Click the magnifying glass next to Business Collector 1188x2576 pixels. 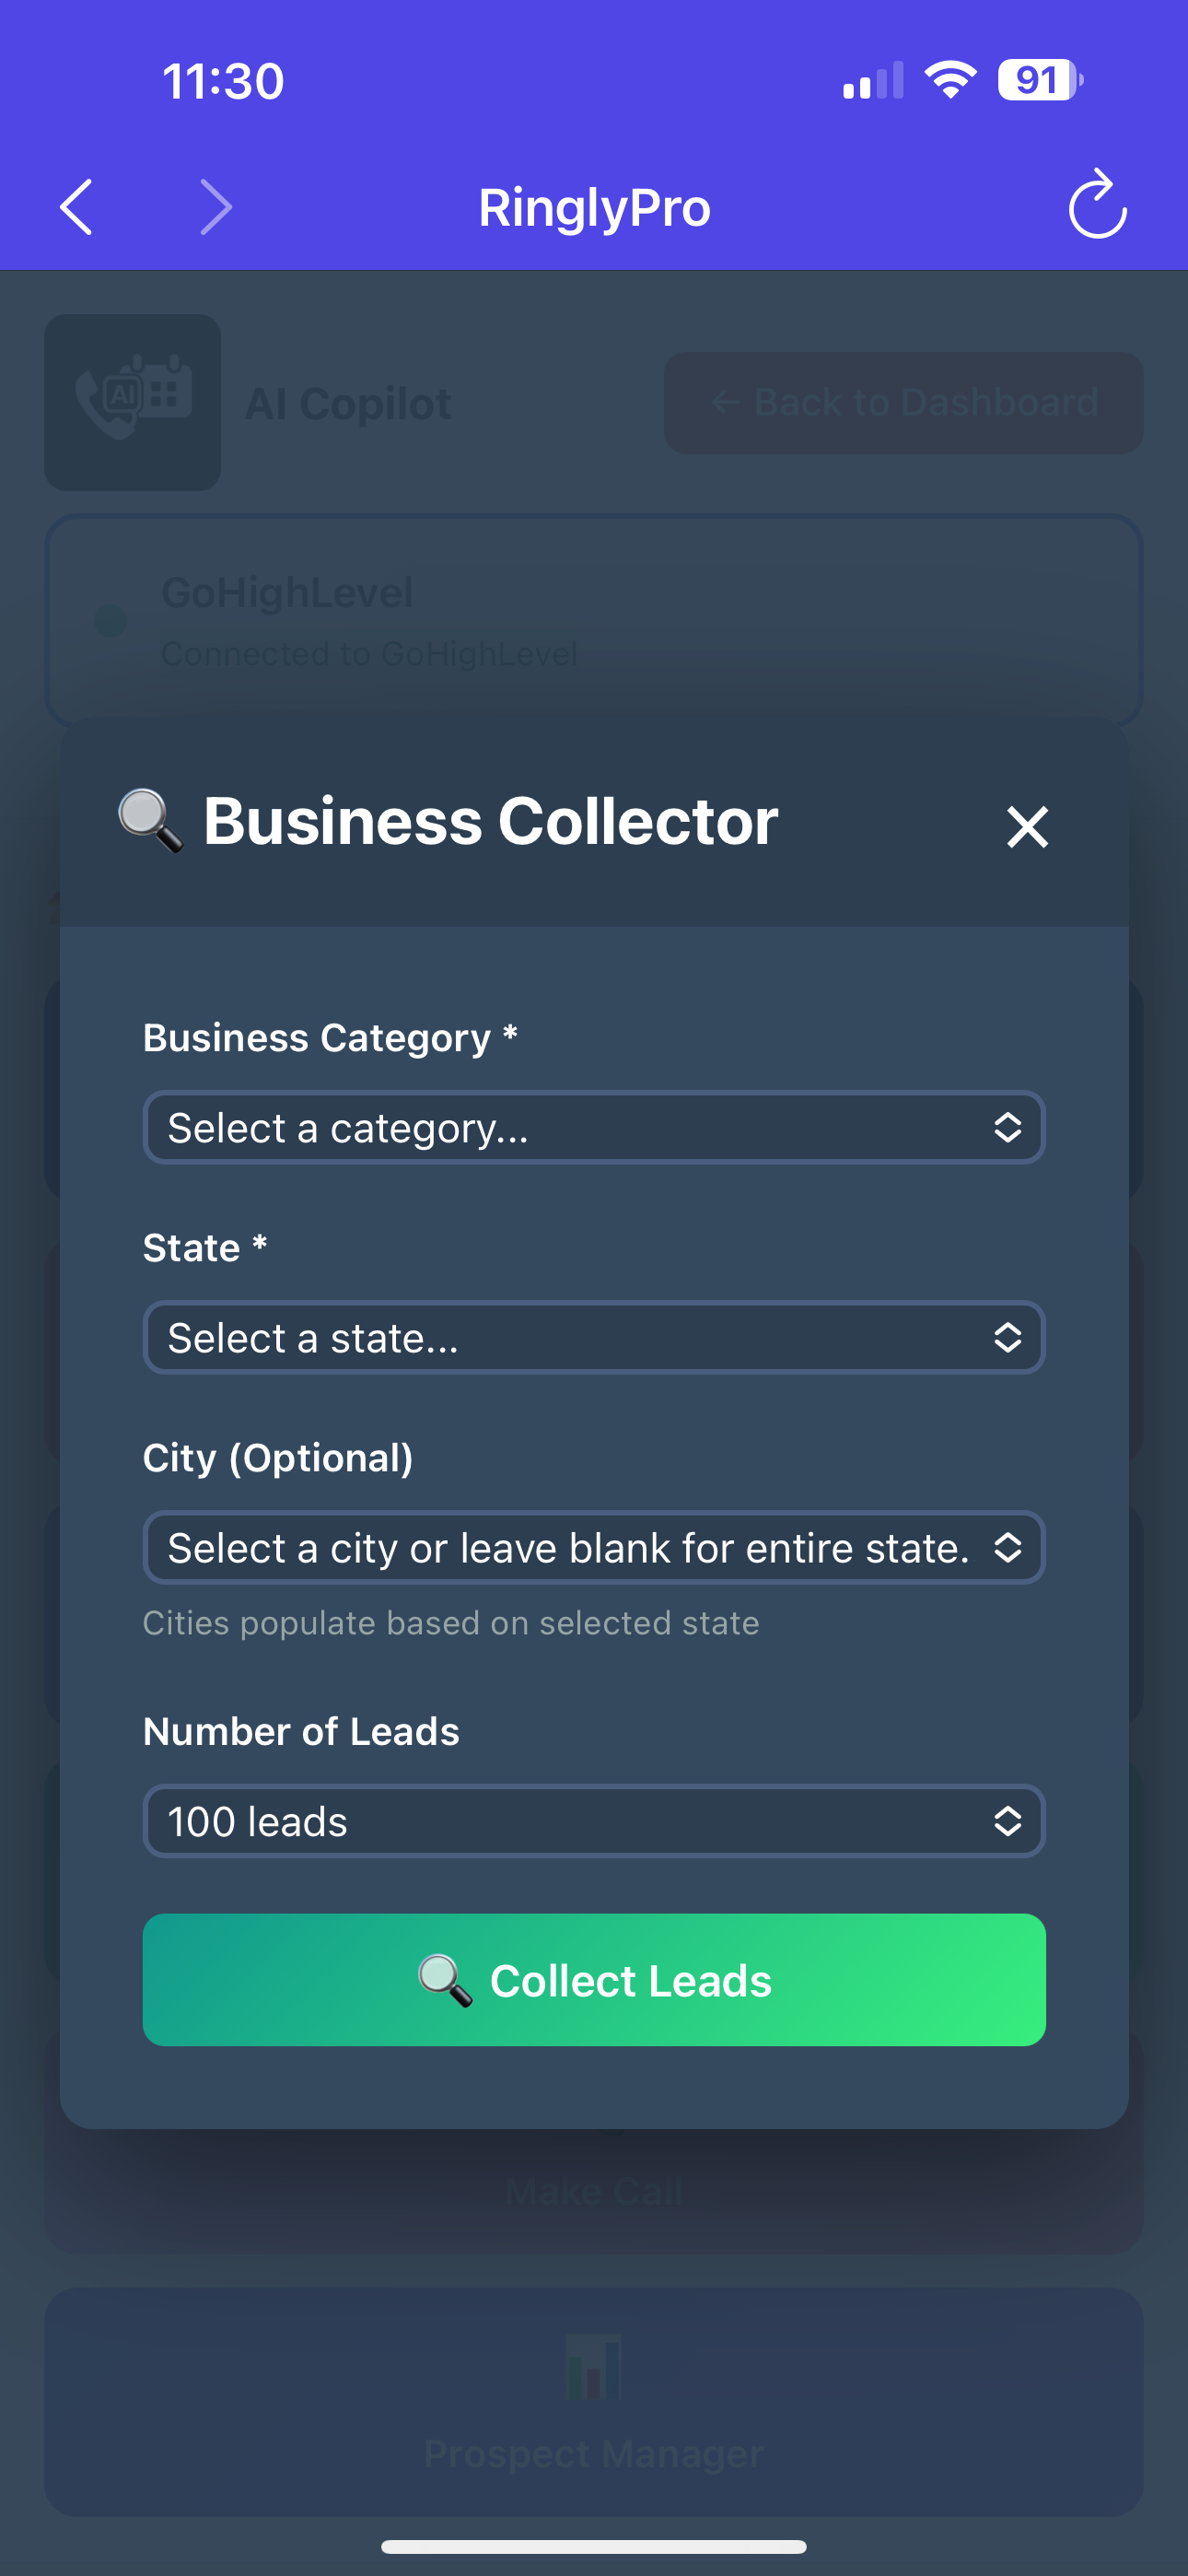(x=148, y=820)
